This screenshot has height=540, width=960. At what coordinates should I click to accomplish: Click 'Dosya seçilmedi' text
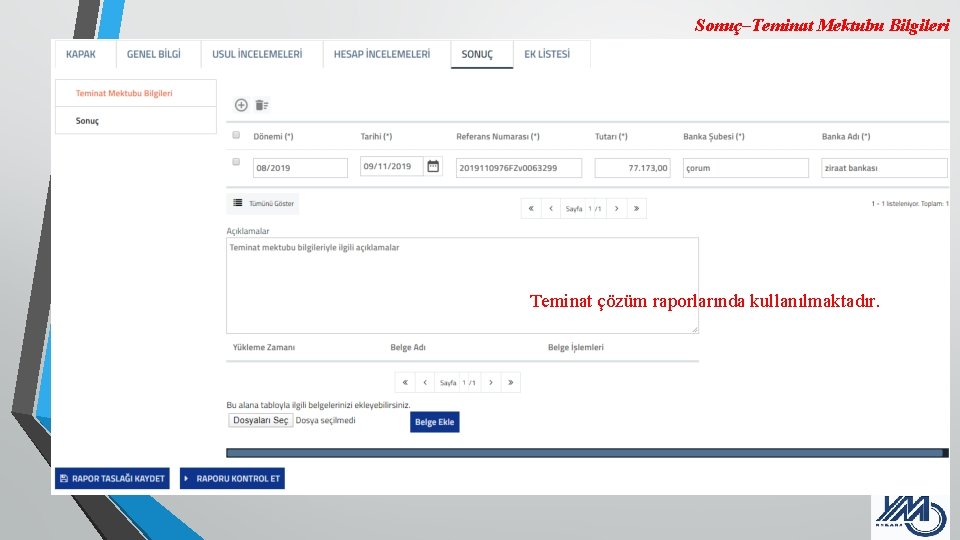pyautogui.click(x=325, y=420)
